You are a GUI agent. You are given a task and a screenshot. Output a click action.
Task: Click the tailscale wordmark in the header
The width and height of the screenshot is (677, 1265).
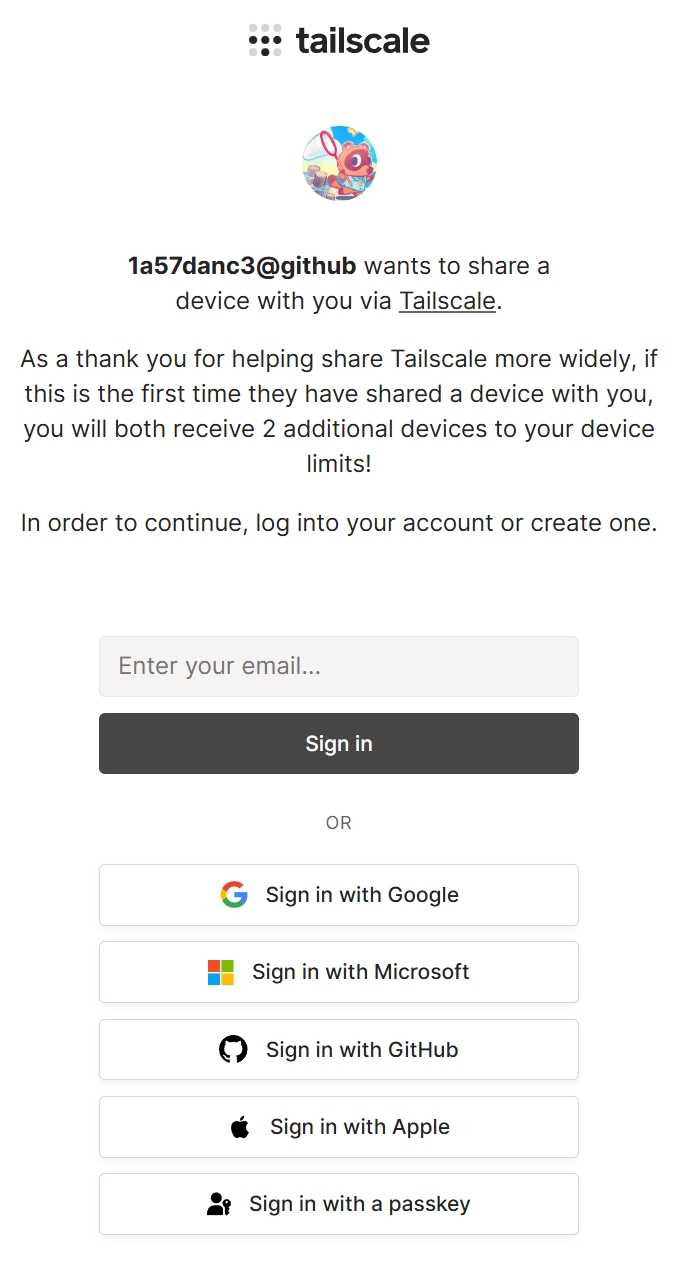(363, 41)
